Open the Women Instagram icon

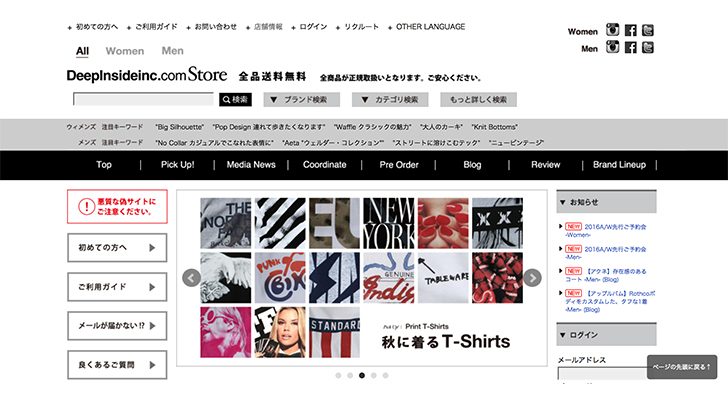click(612, 30)
